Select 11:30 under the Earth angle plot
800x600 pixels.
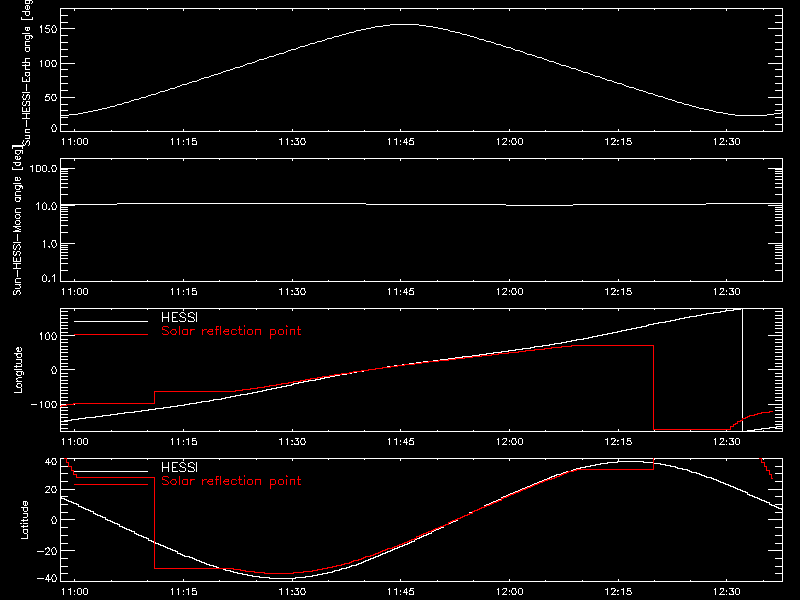pos(292,141)
